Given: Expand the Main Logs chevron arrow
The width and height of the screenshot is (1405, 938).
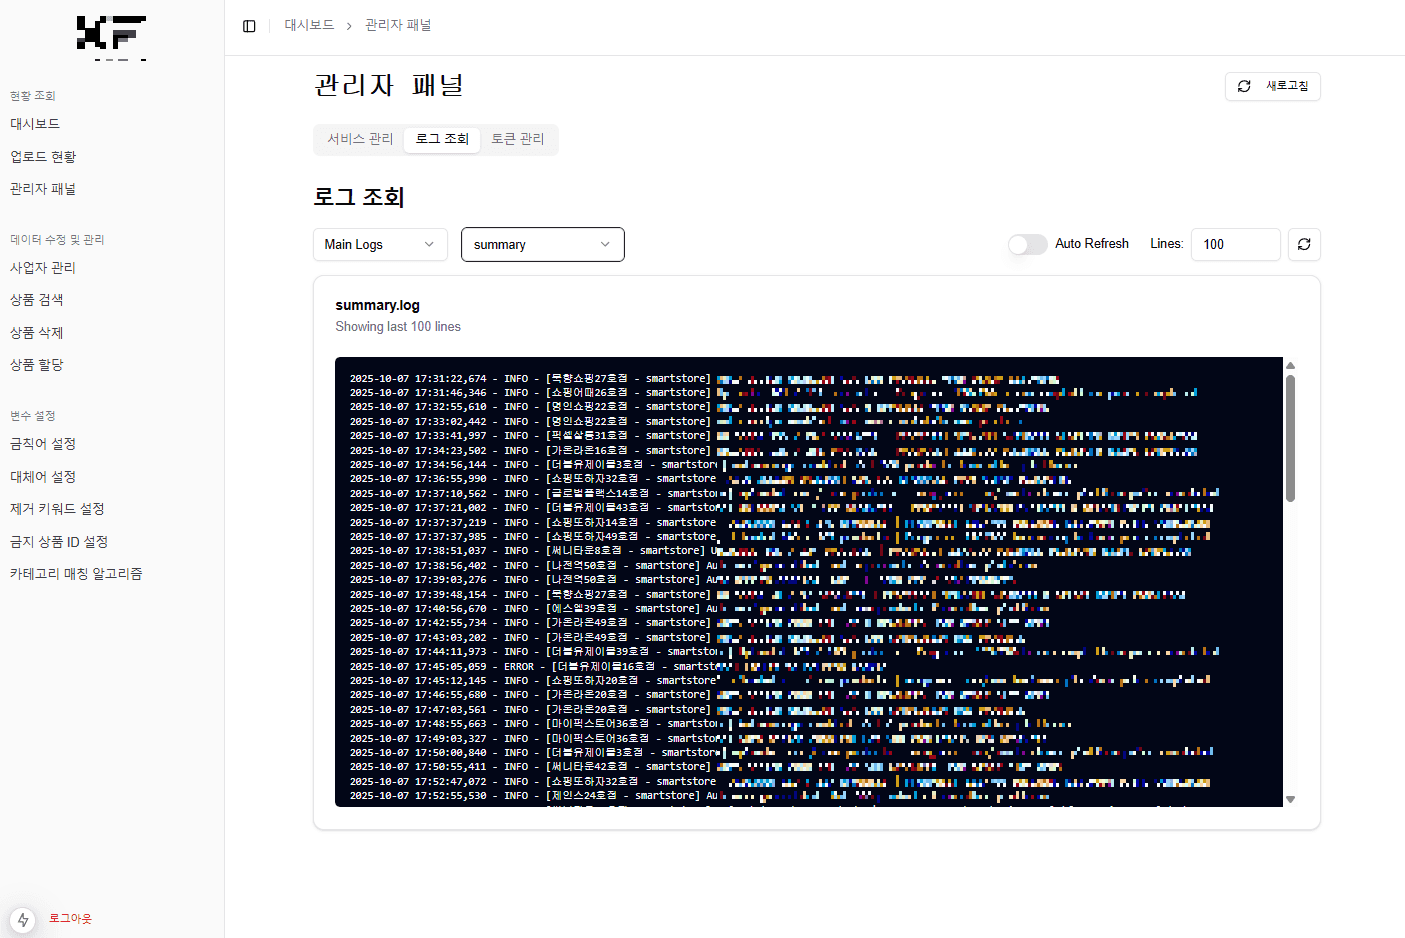Looking at the screenshot, I should [430, 244].
